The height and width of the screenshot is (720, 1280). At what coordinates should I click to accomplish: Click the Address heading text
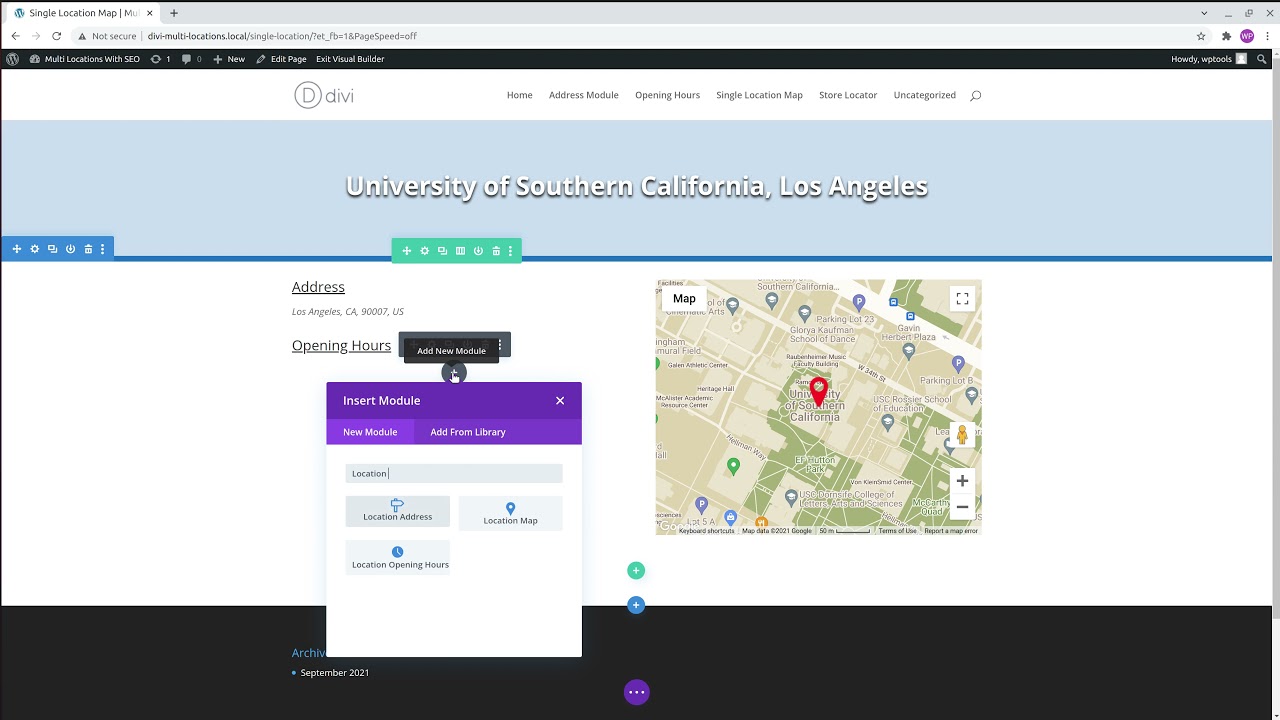[318, 287]
